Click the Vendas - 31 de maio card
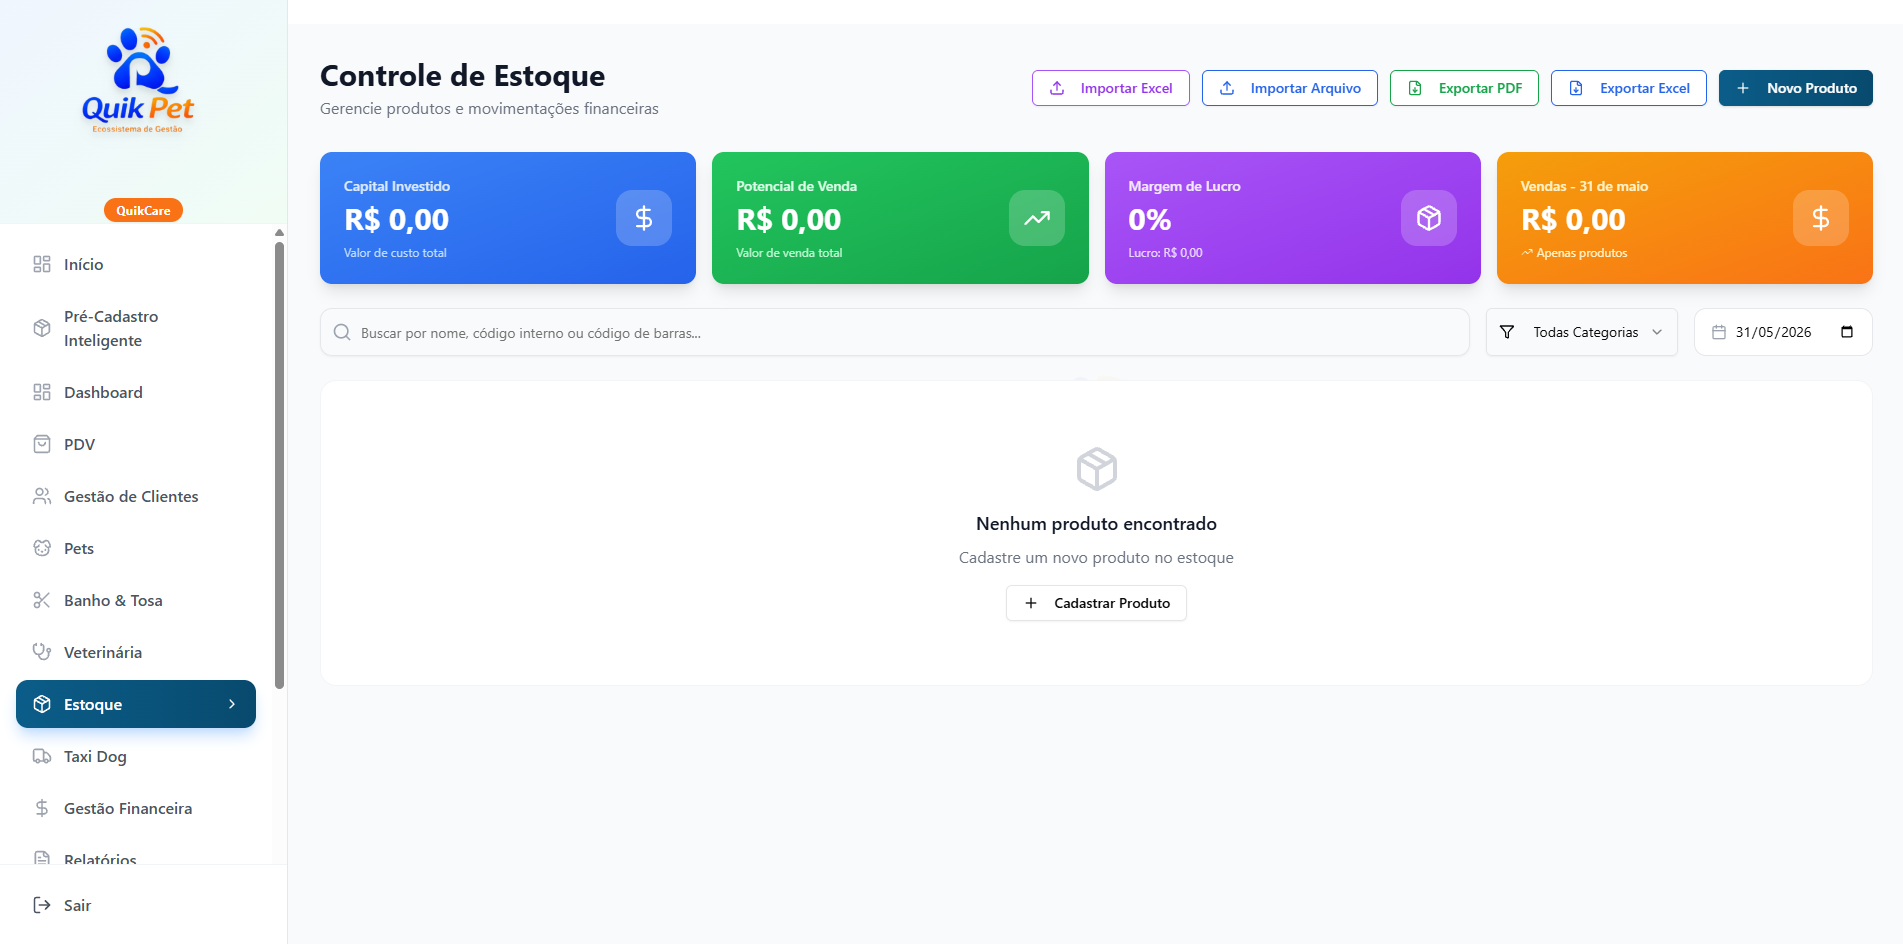Image resolution: width=1903 pixels, height=944 pixels. (1685, 218)
